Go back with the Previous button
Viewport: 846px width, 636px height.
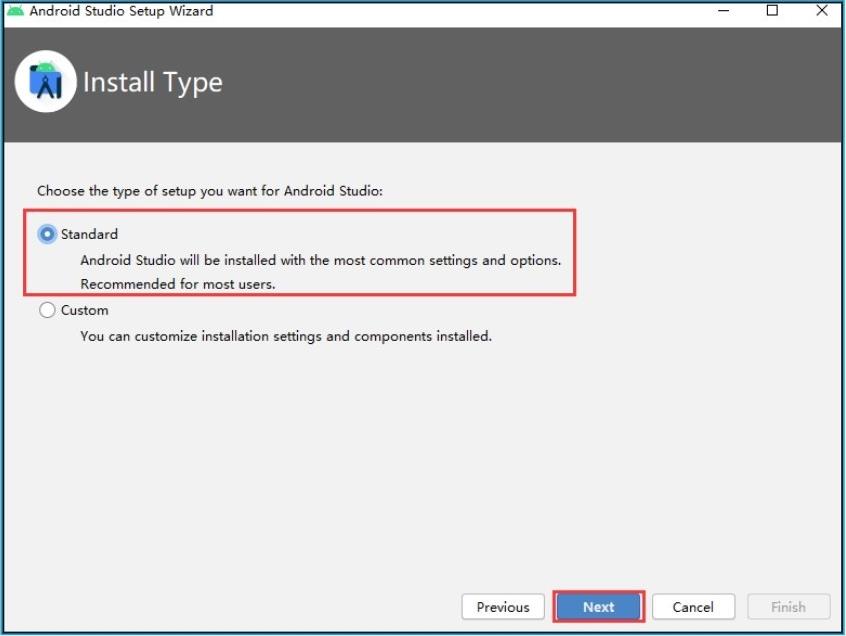pos(503,607)
